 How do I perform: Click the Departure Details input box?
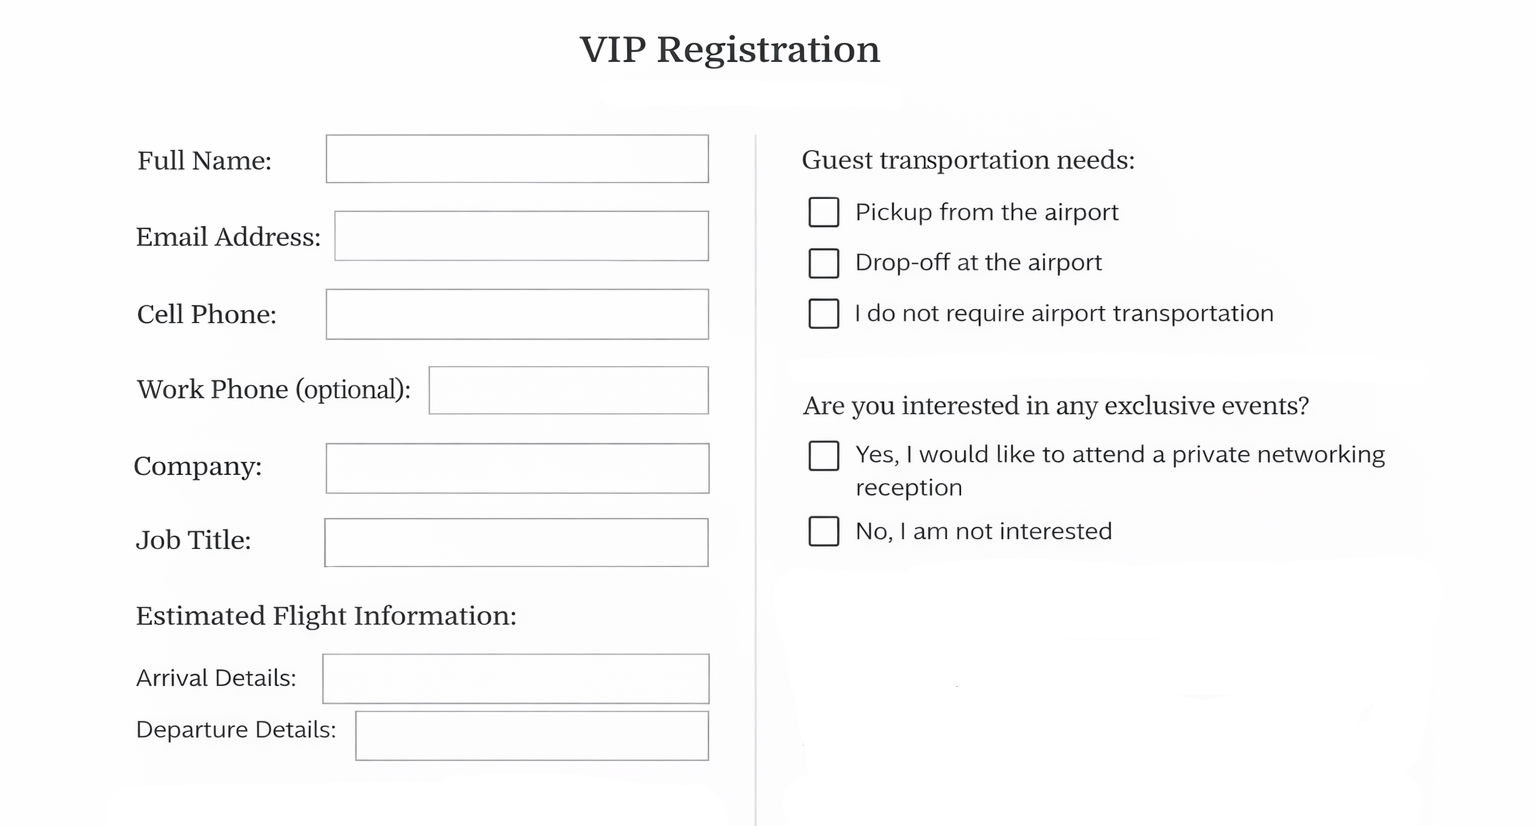tap(531, 735)
